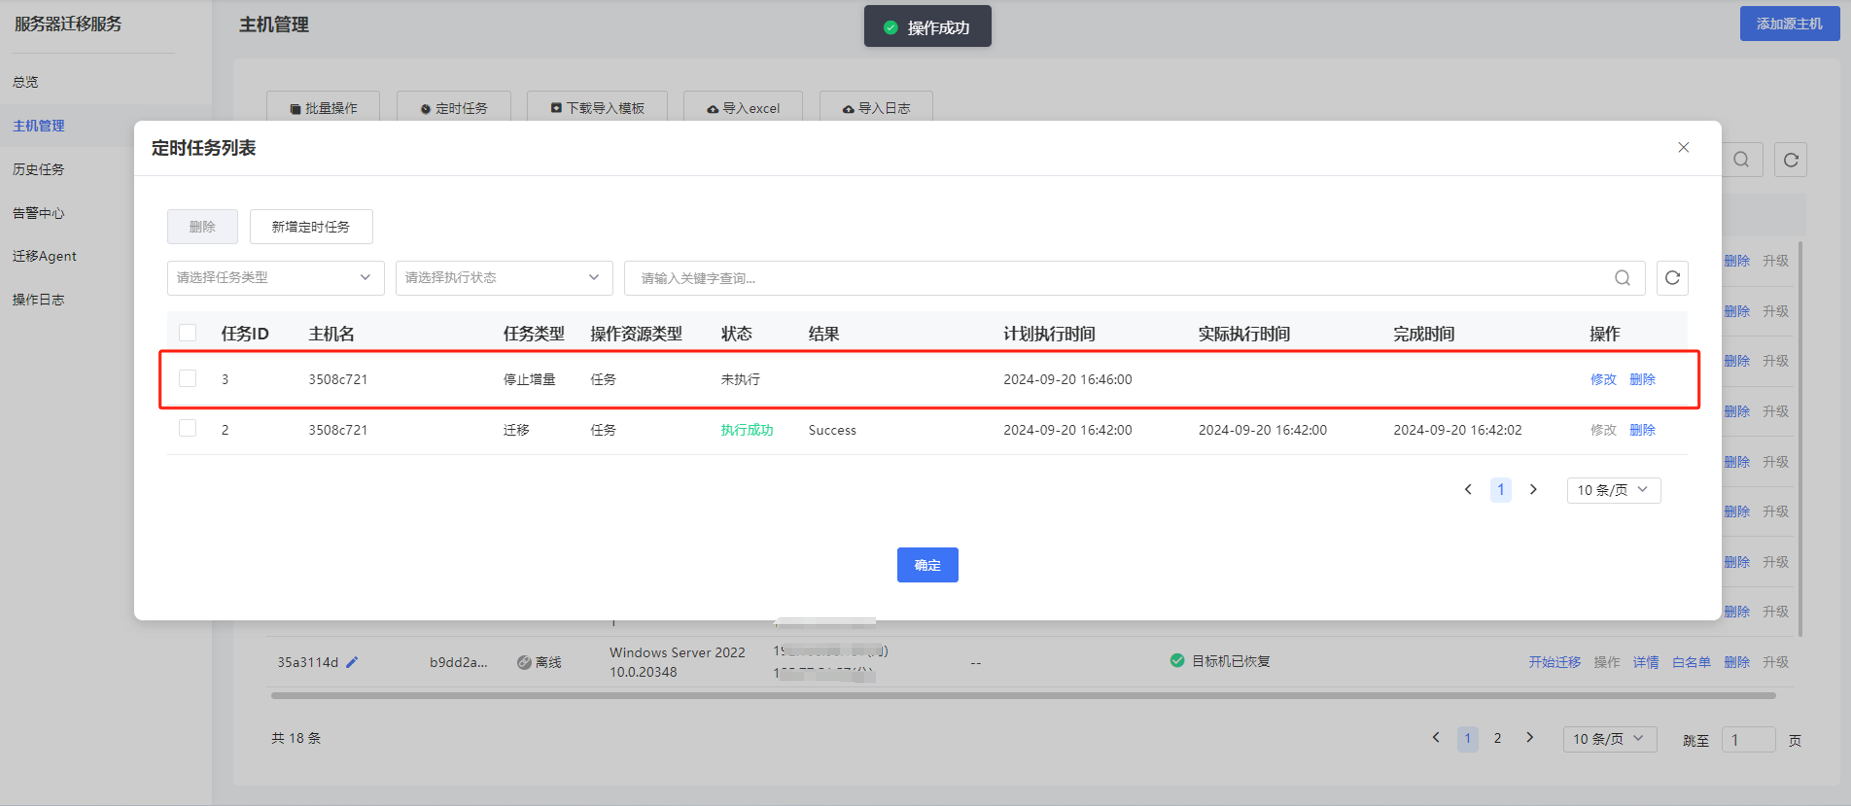Focus the 跳至 page number input
This screenshot has width=1851, height=806.
[x=1748, y=740]
